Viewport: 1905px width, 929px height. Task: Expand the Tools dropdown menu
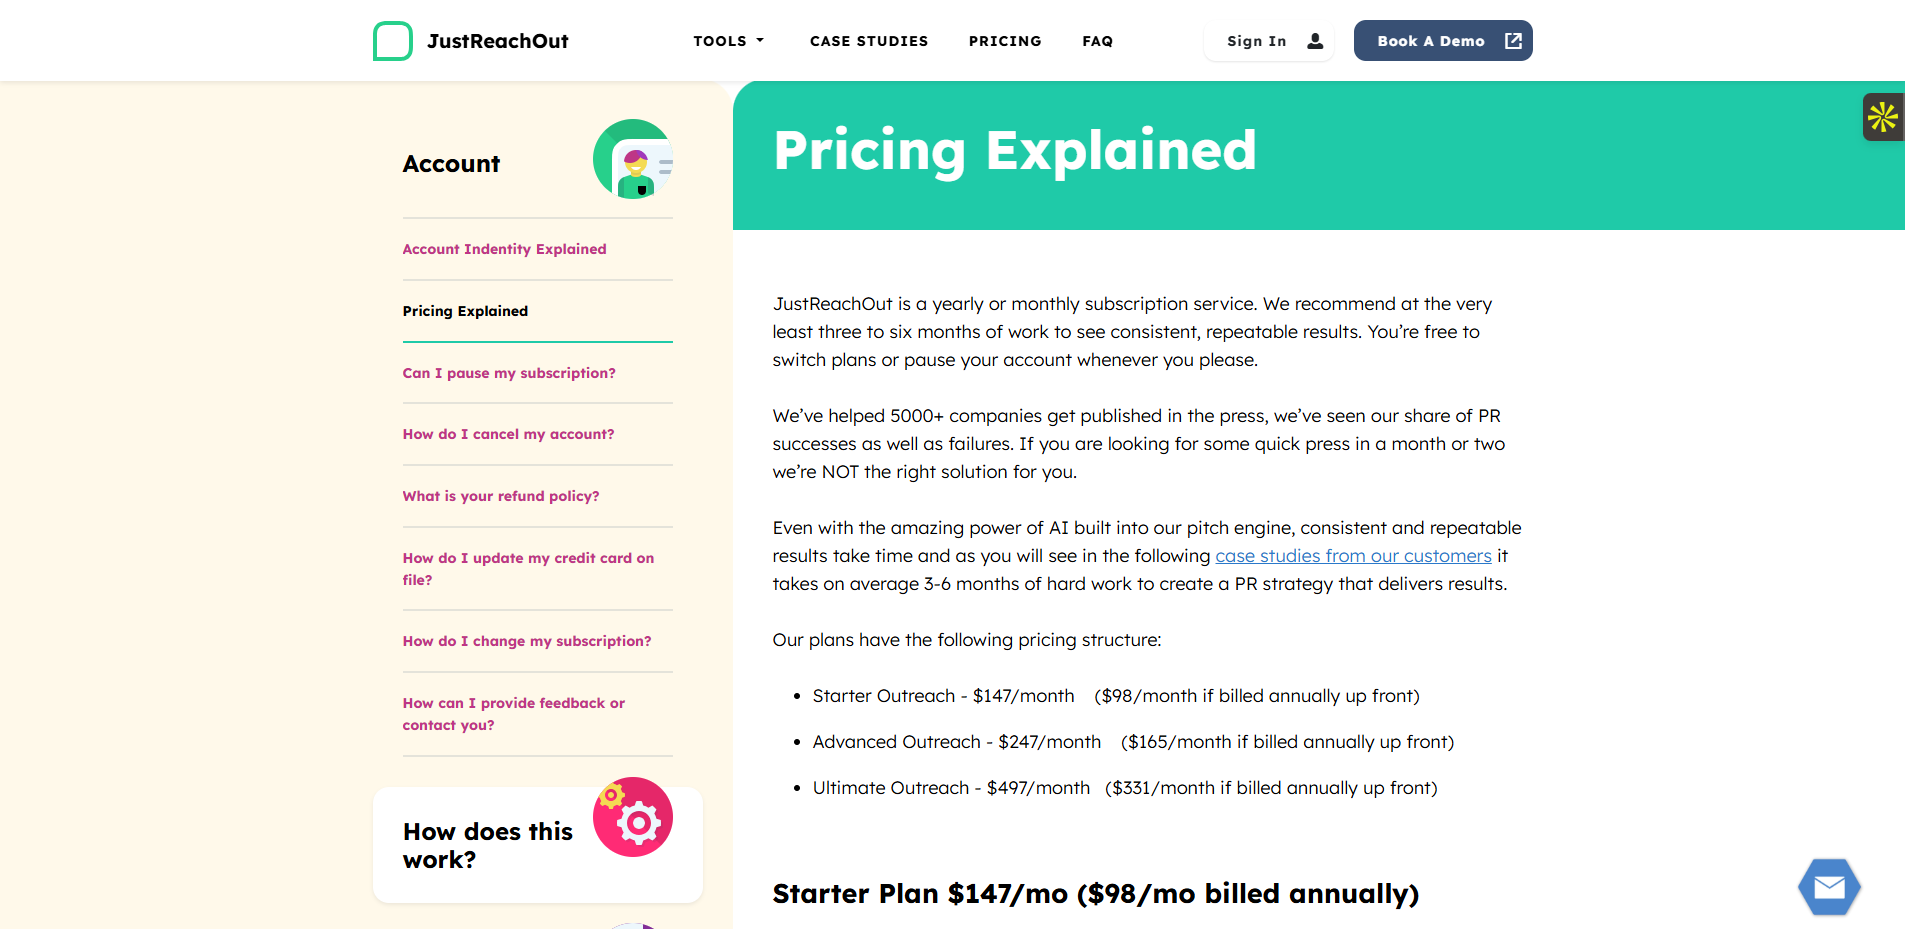(x=728, y=41)
